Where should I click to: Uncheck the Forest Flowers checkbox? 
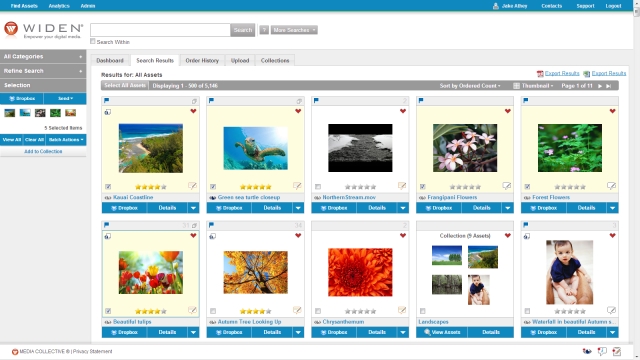tap(527, 187)
